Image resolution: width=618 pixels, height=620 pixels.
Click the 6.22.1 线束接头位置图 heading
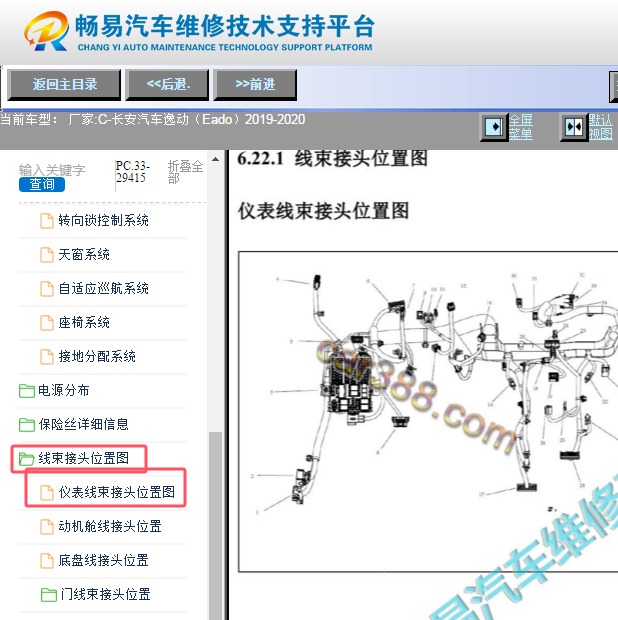332,159
